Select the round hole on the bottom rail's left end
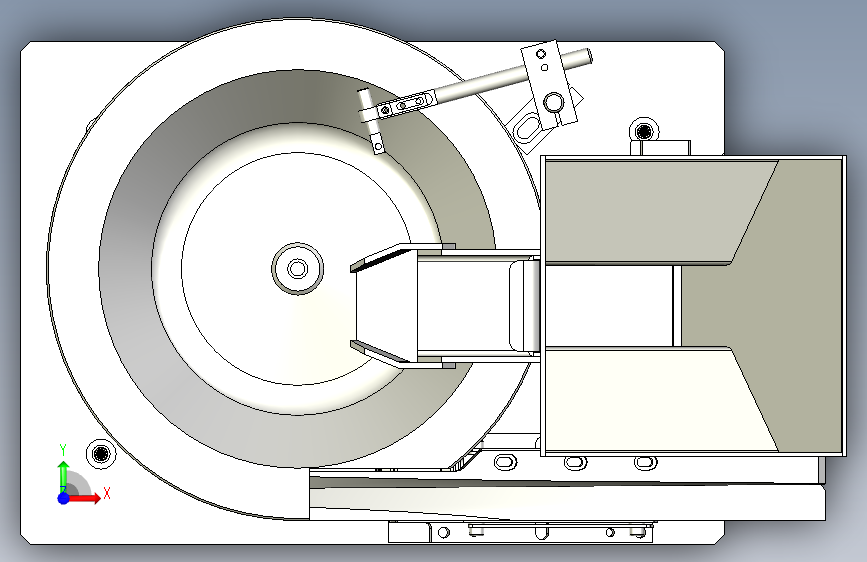Viewport: 867px width, 562px height. tap(443, 533)
